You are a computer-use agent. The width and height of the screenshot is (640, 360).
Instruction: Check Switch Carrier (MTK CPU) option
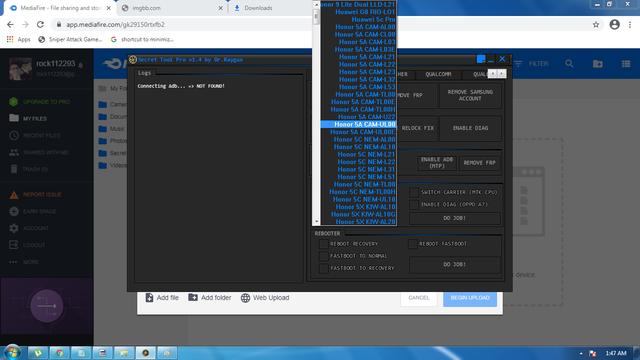(414, 192)
